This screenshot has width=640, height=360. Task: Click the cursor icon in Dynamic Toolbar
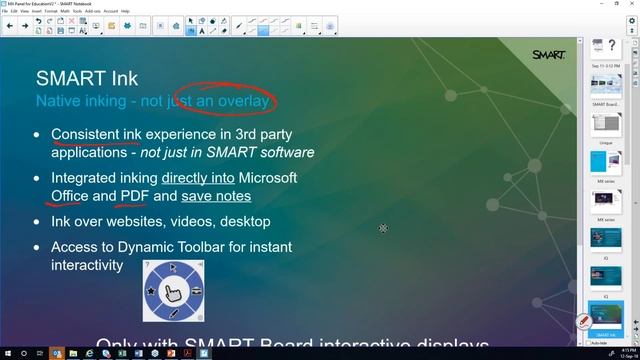tap(173, 268)
